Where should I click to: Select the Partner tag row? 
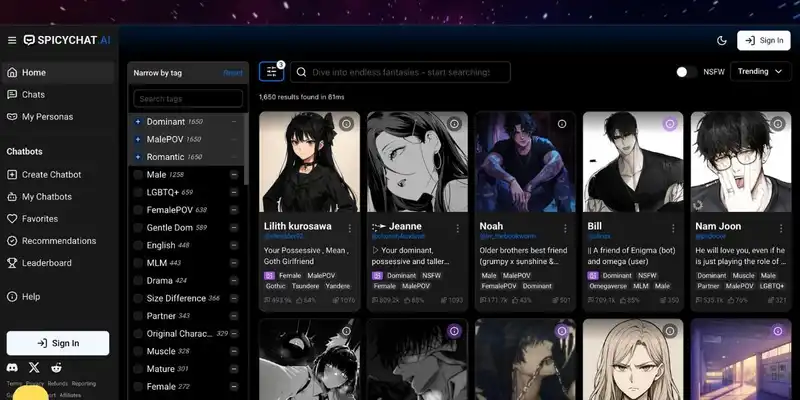tap(186, 316)
